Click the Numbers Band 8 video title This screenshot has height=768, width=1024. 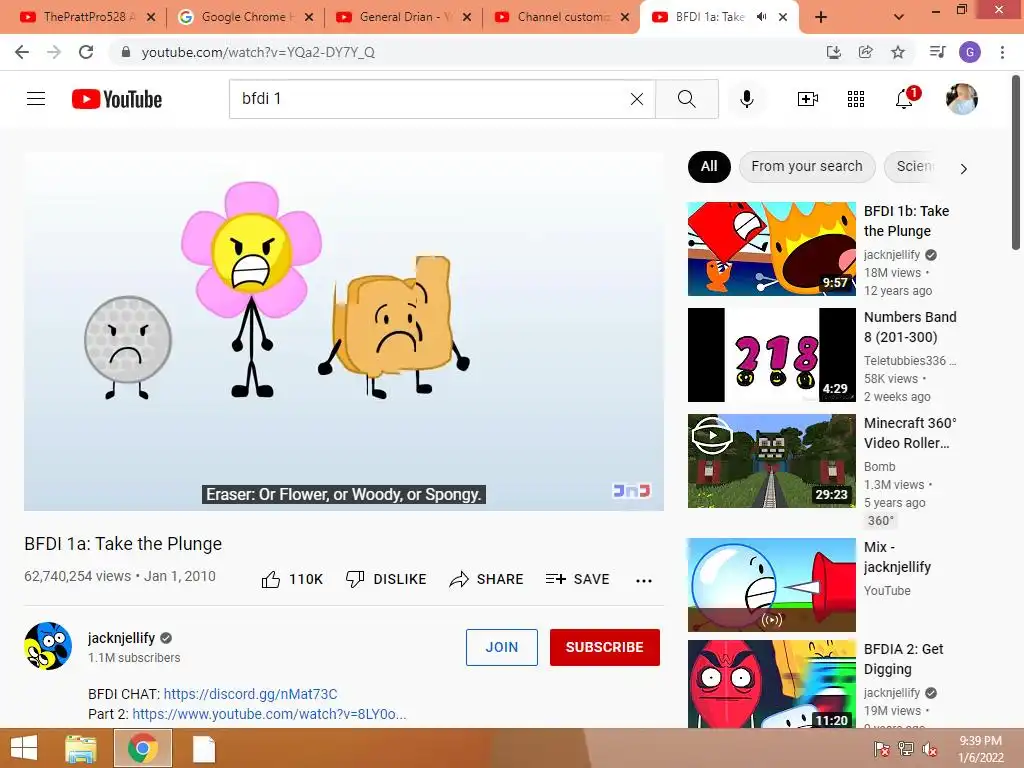point(910,327)
